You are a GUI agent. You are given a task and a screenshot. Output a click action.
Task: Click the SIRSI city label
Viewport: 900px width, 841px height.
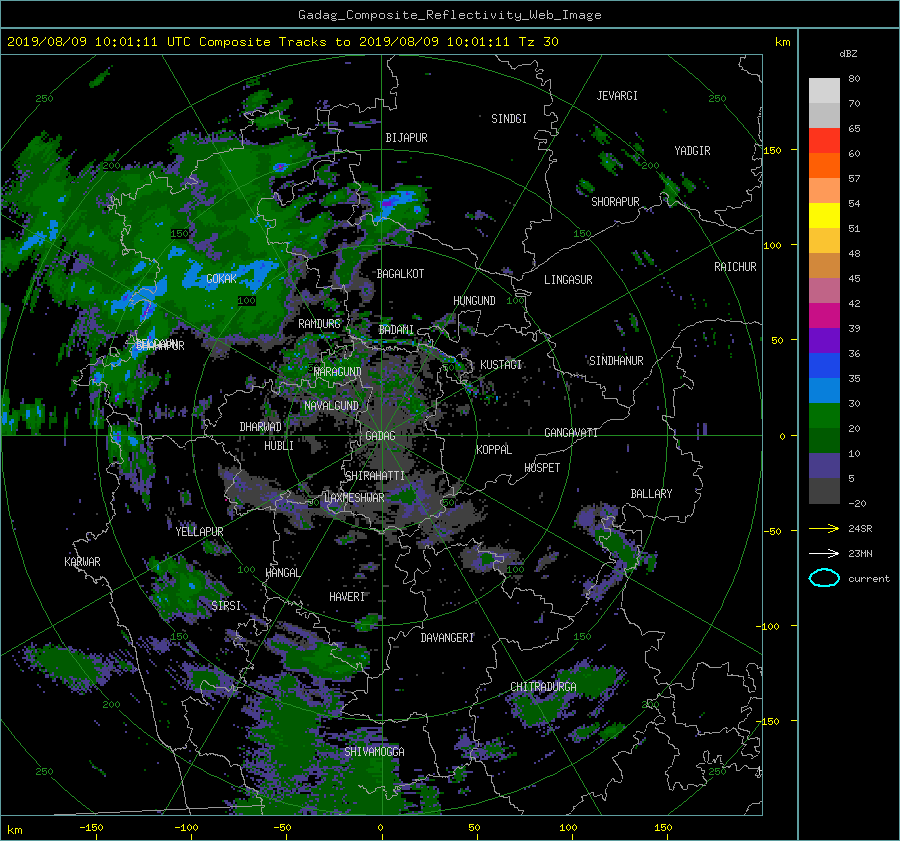[x=226, y=606]
